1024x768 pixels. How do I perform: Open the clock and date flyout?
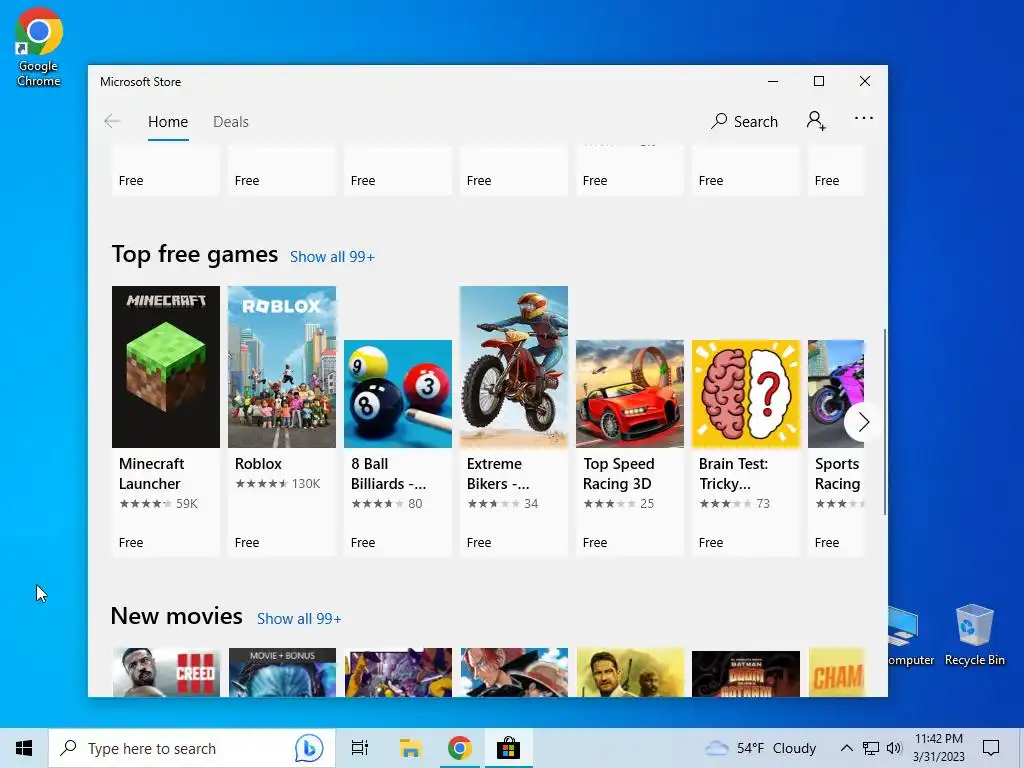[938, 748]
